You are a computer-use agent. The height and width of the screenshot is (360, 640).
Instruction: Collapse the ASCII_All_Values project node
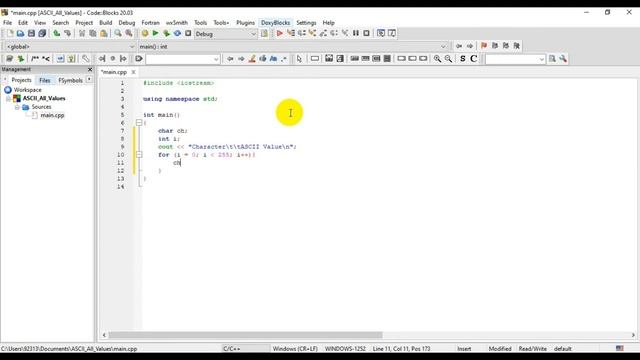click(x=8, y=98)
